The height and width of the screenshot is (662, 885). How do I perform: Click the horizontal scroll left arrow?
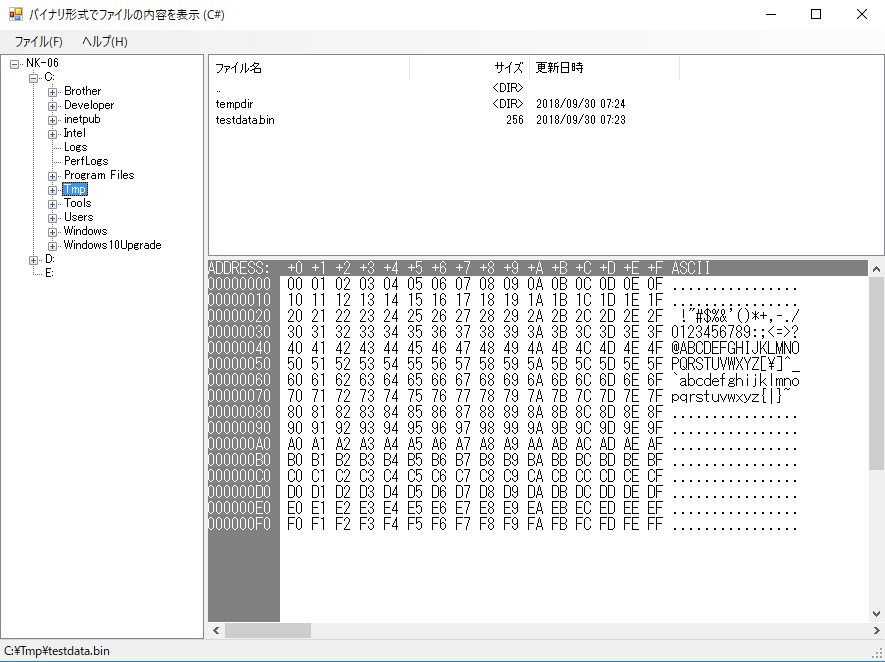pyautogui.click(x=216, y=630)
